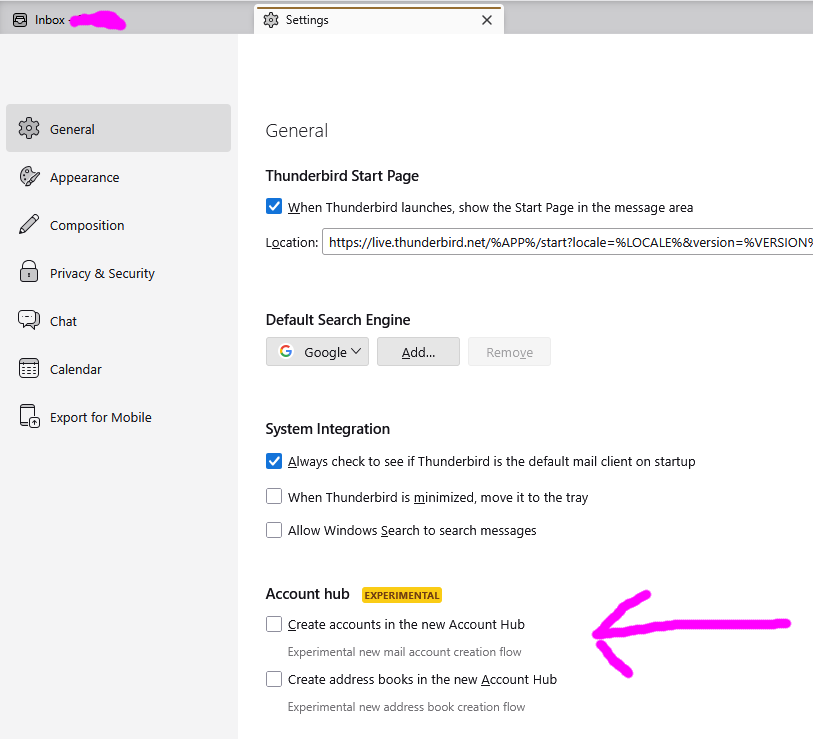Click the Start Page Location URL field

point(565,242)
